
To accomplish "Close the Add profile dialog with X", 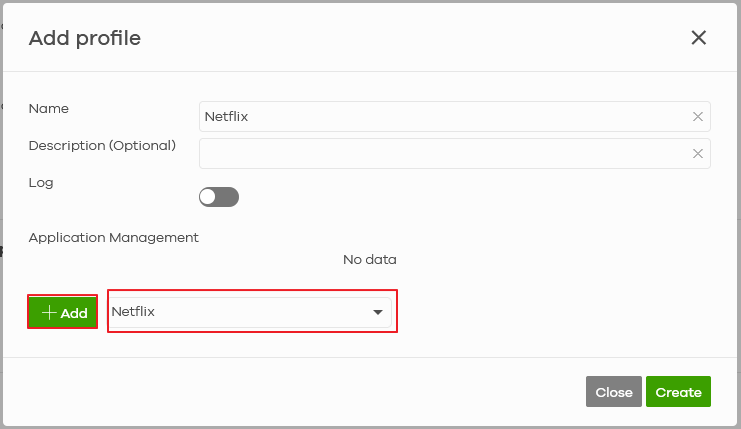I will tap(698, 38).
